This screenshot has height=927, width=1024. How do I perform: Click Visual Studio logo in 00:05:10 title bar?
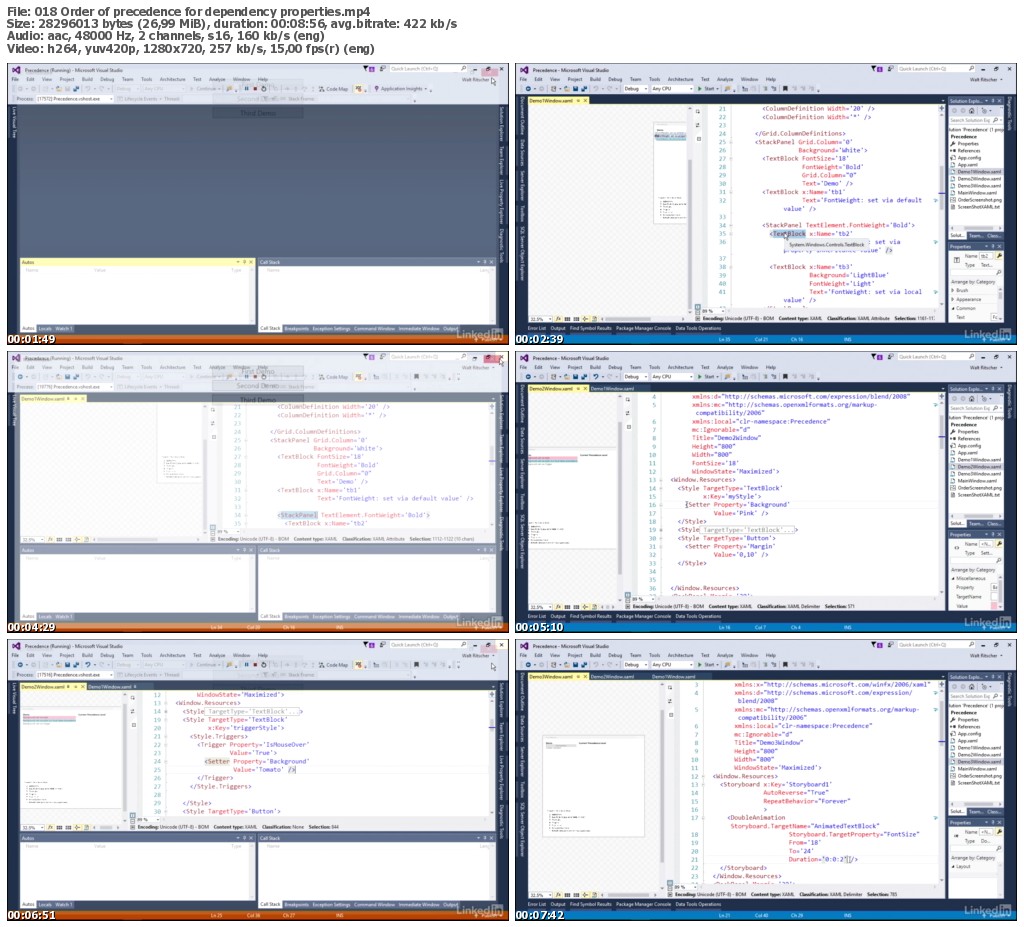coord(524,358)
